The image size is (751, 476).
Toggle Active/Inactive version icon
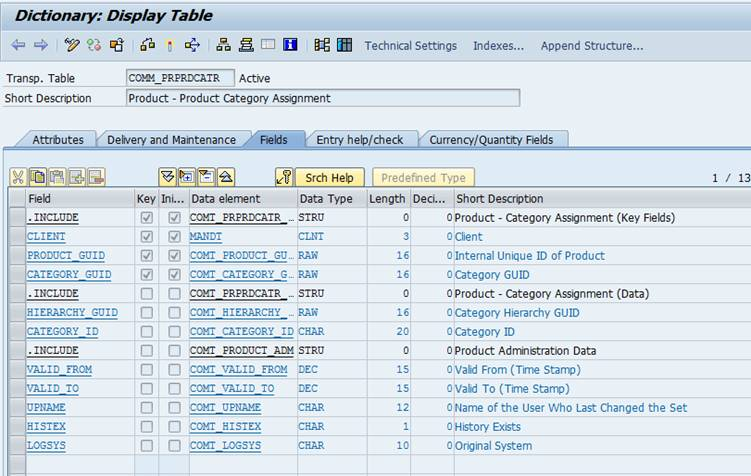tap(94, 45)
